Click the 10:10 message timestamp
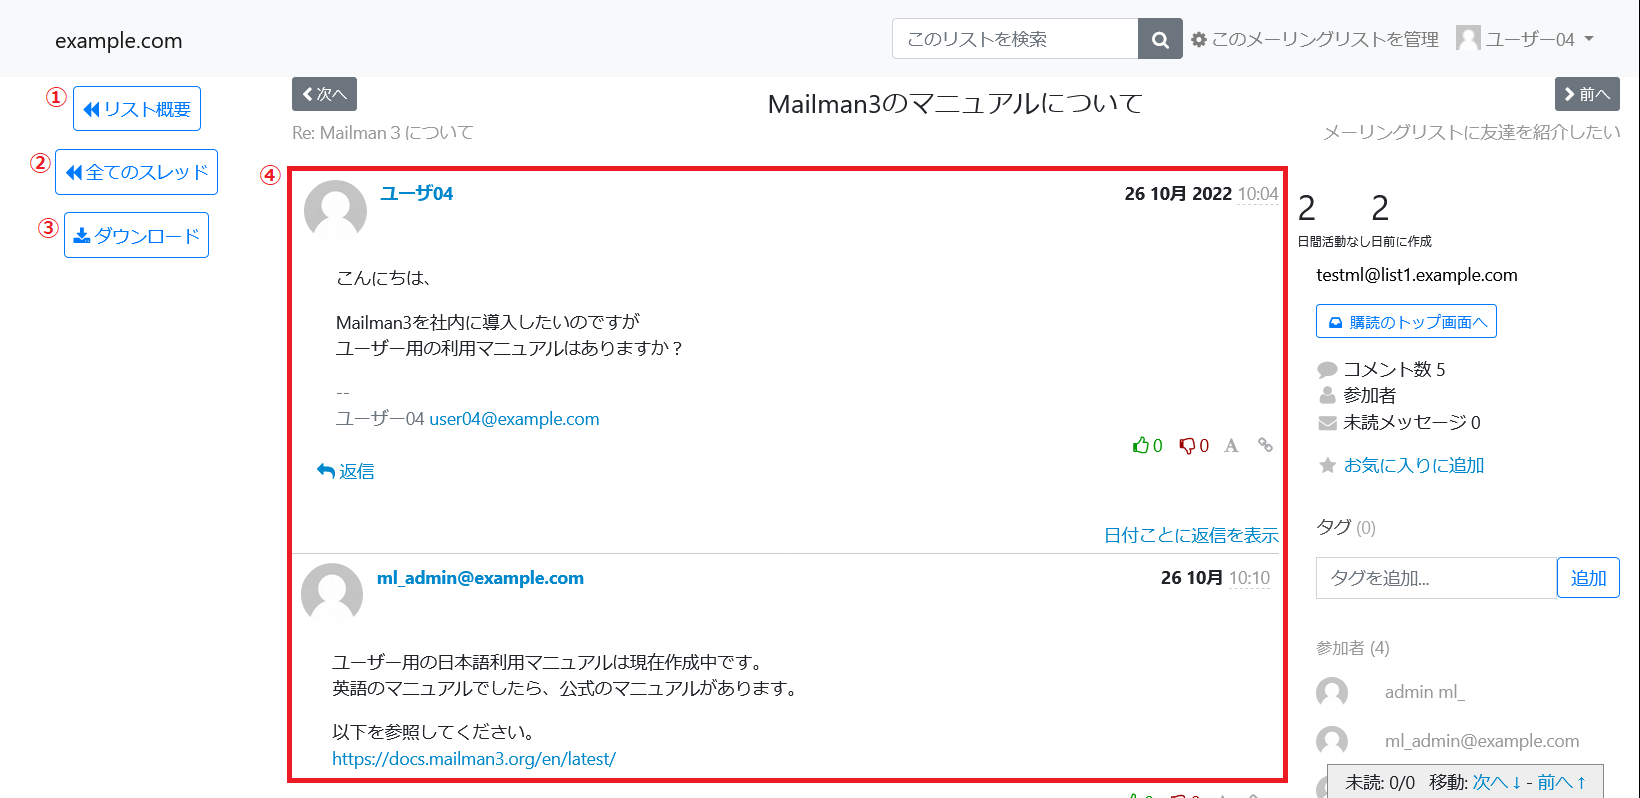Viewport: 1640px width, 798px height. click(x=1249, y=578)
